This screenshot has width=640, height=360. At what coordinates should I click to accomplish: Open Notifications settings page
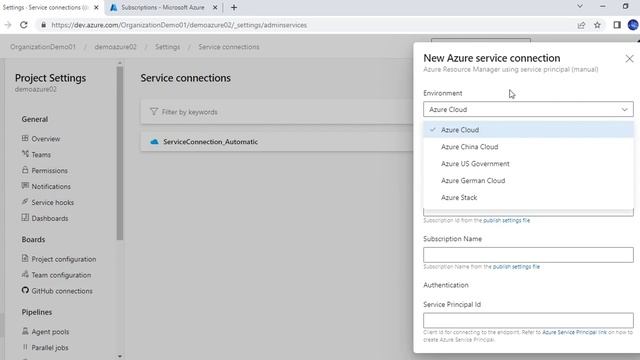pyautogui.click(x=51, y=187)
